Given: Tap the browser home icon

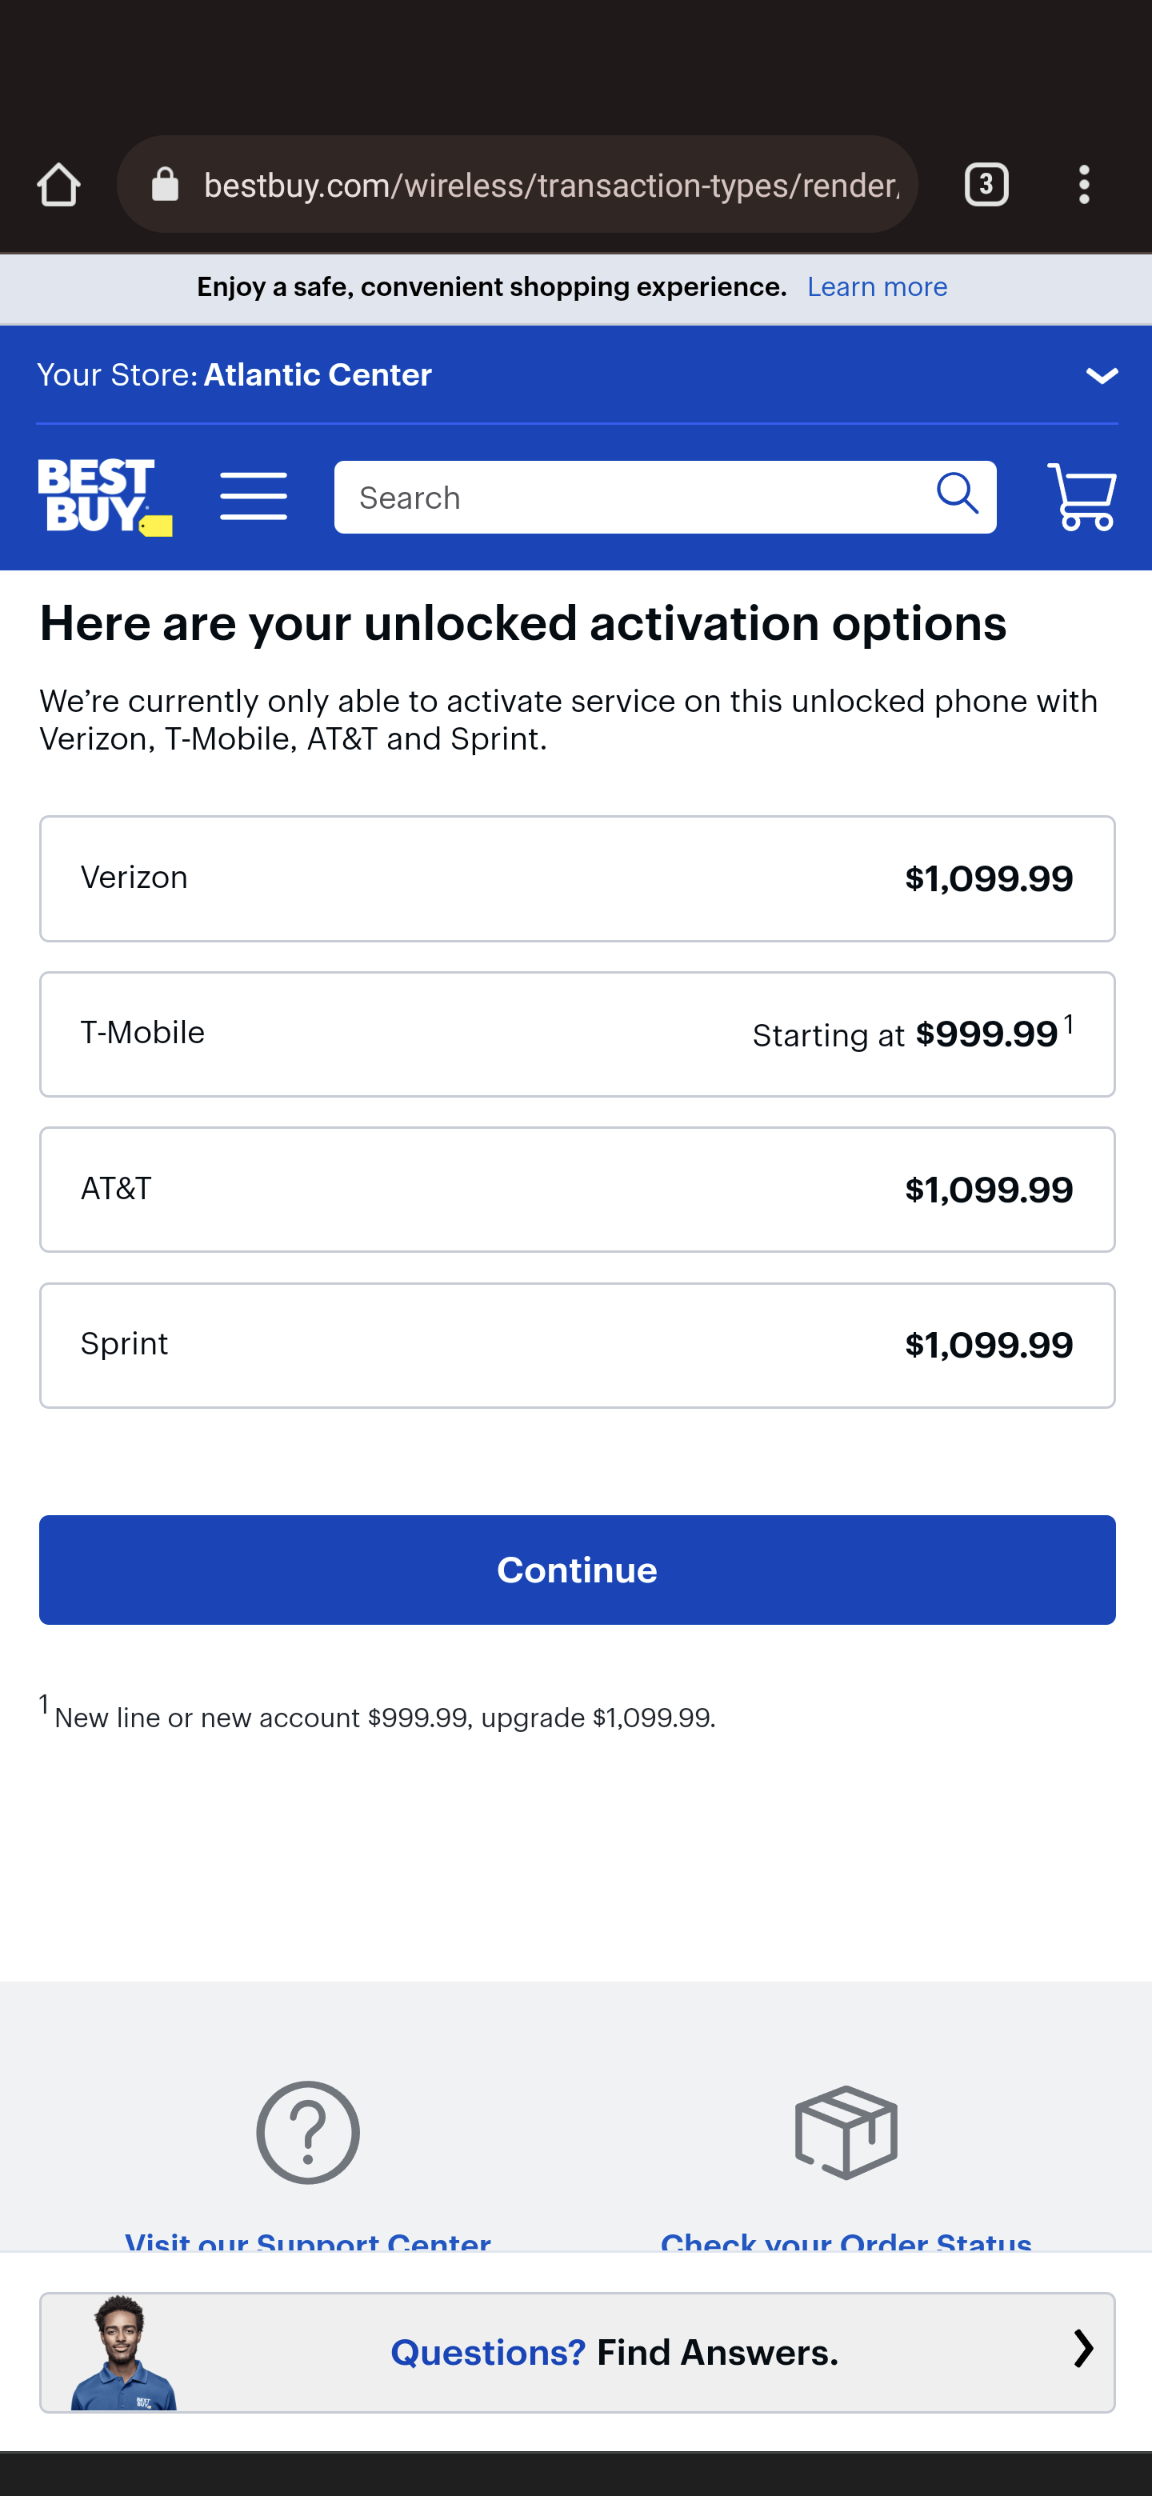Looking at the screenshot, I should click(x=59, y=185).
